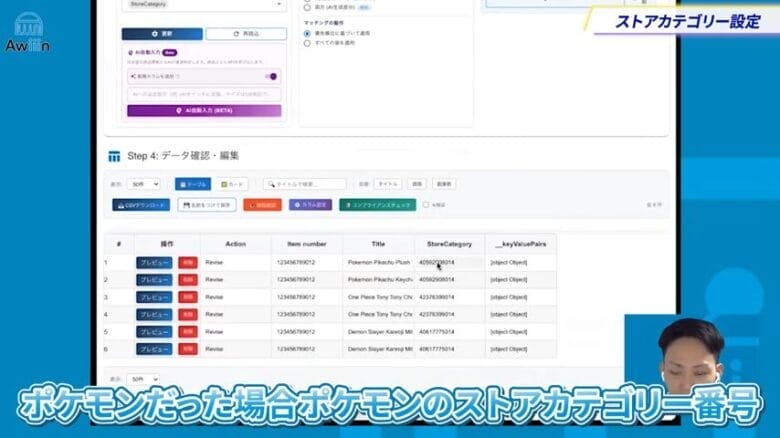Click the green compliance check button
Image resolution: width=780 pixels, height=438 pixels.
378,205
